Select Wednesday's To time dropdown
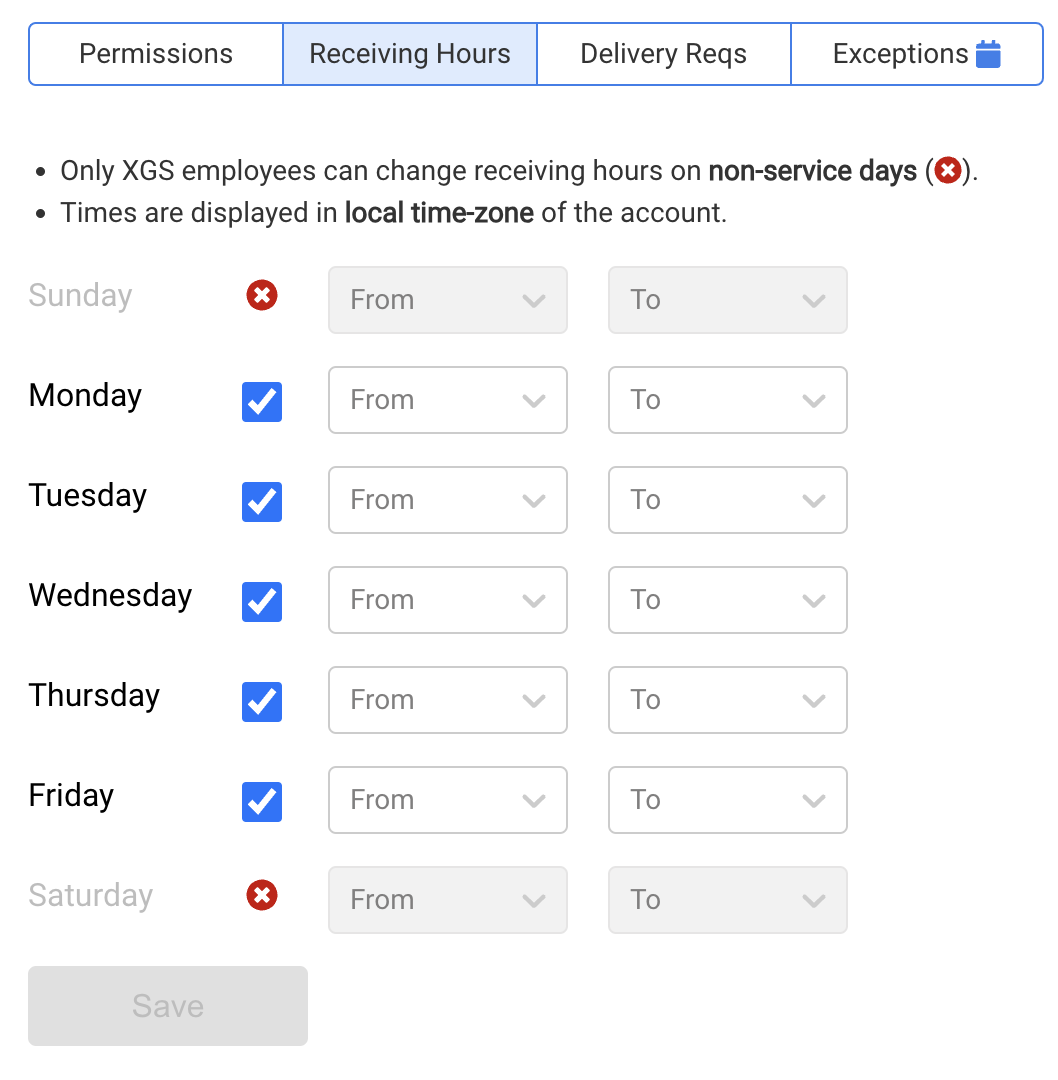Viewport: 1058px width, 1080px height. 727,600
